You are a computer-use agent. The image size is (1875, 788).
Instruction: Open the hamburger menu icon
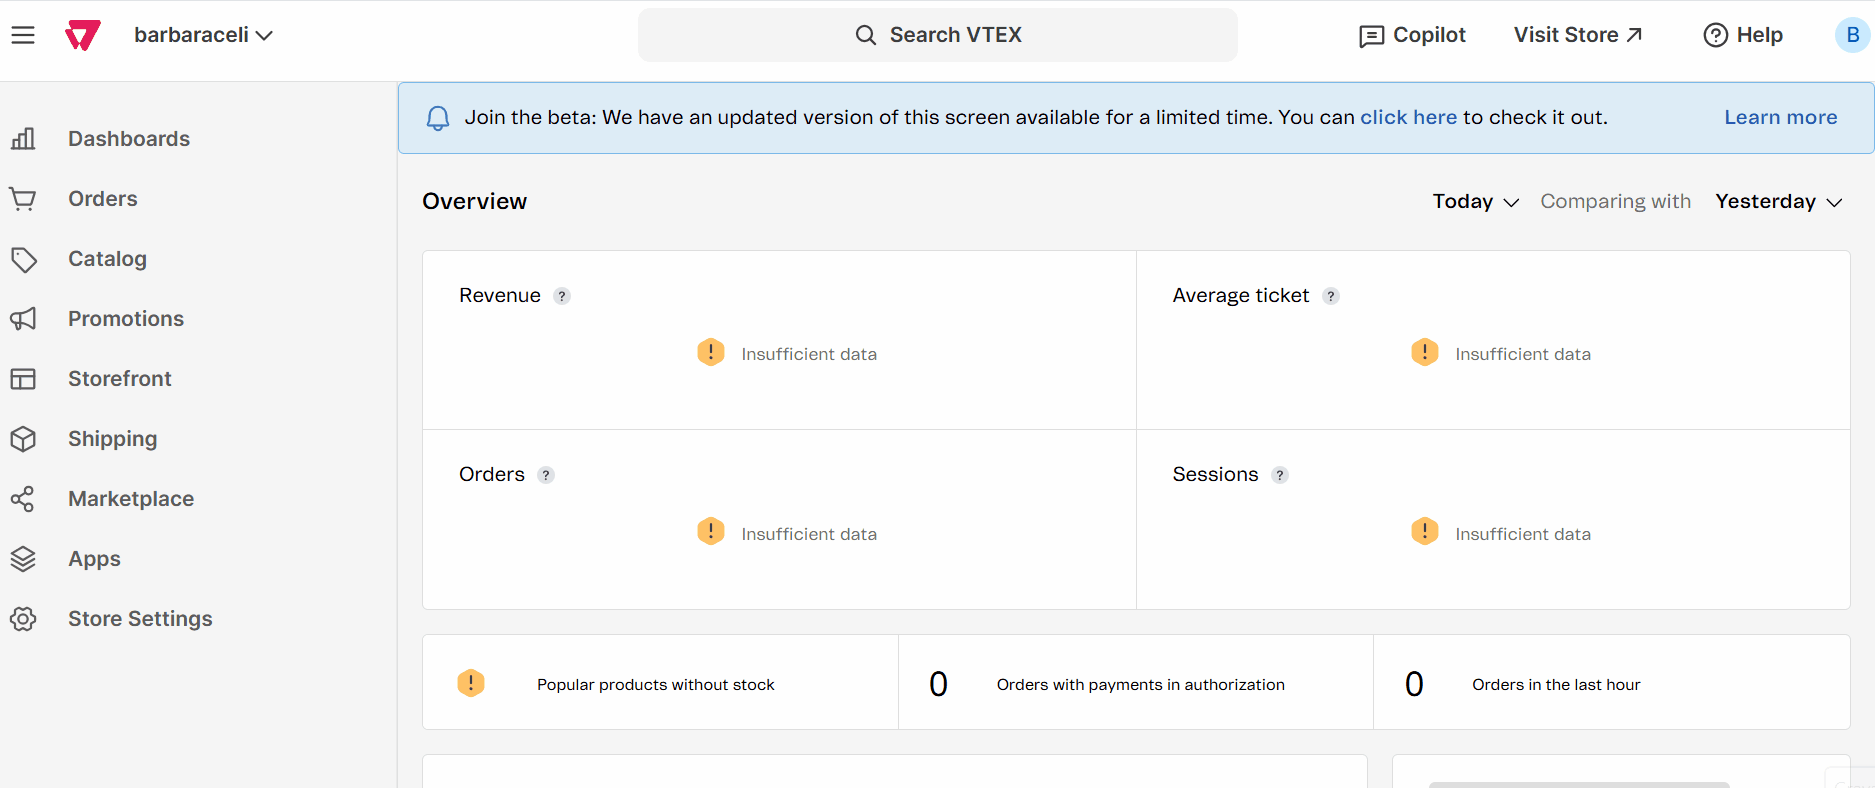[x=23, y=35]
